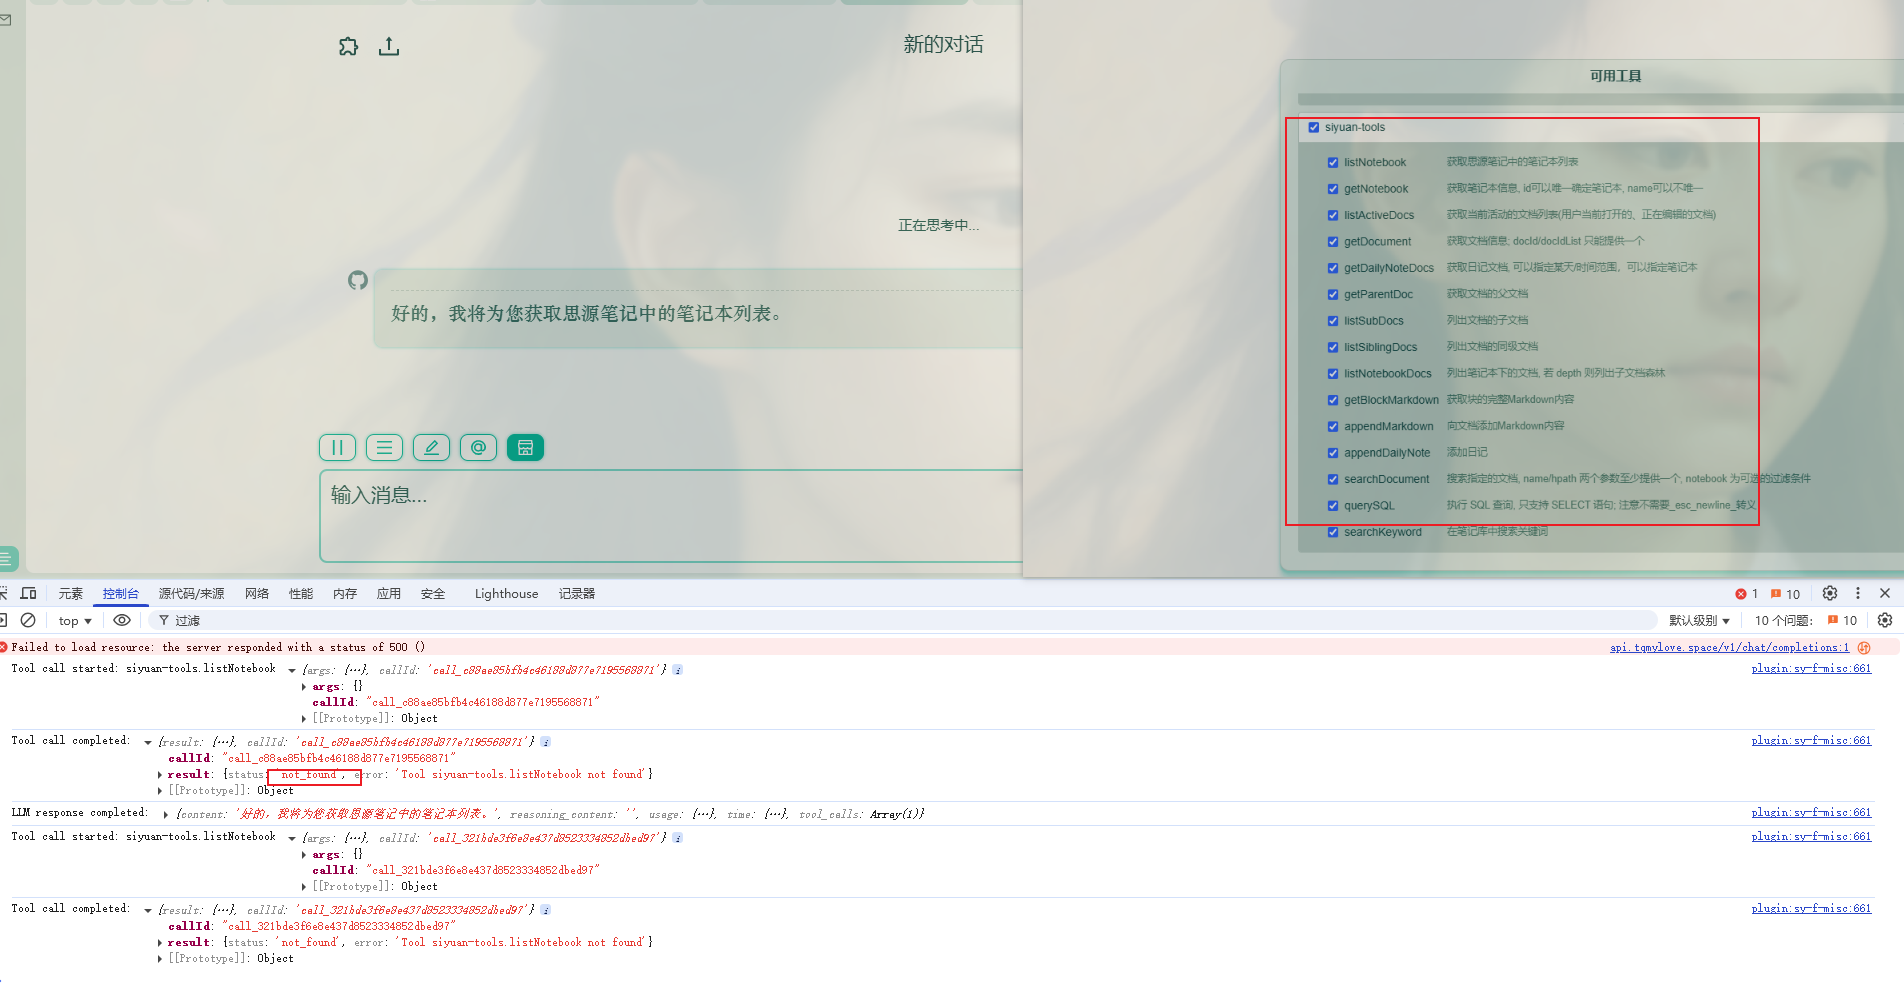Open plugin:sy-f-misc:661 link for first tool call started
1904x994 pixels.
[x=1811, y=668]
